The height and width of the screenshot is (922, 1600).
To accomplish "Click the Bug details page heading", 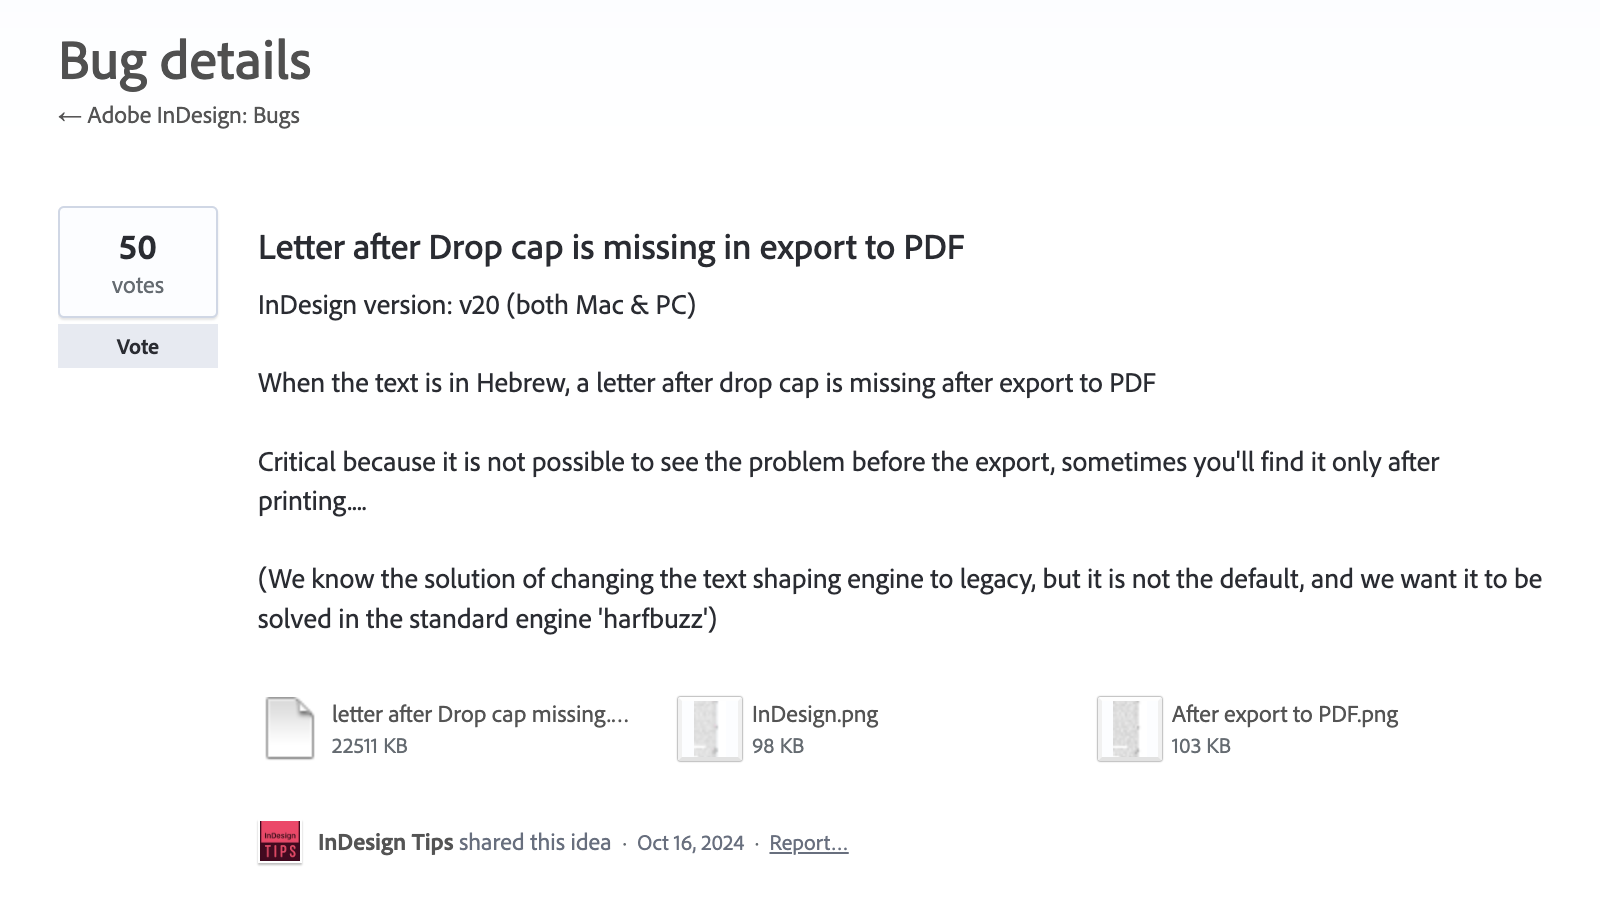I will click(185, 61).
